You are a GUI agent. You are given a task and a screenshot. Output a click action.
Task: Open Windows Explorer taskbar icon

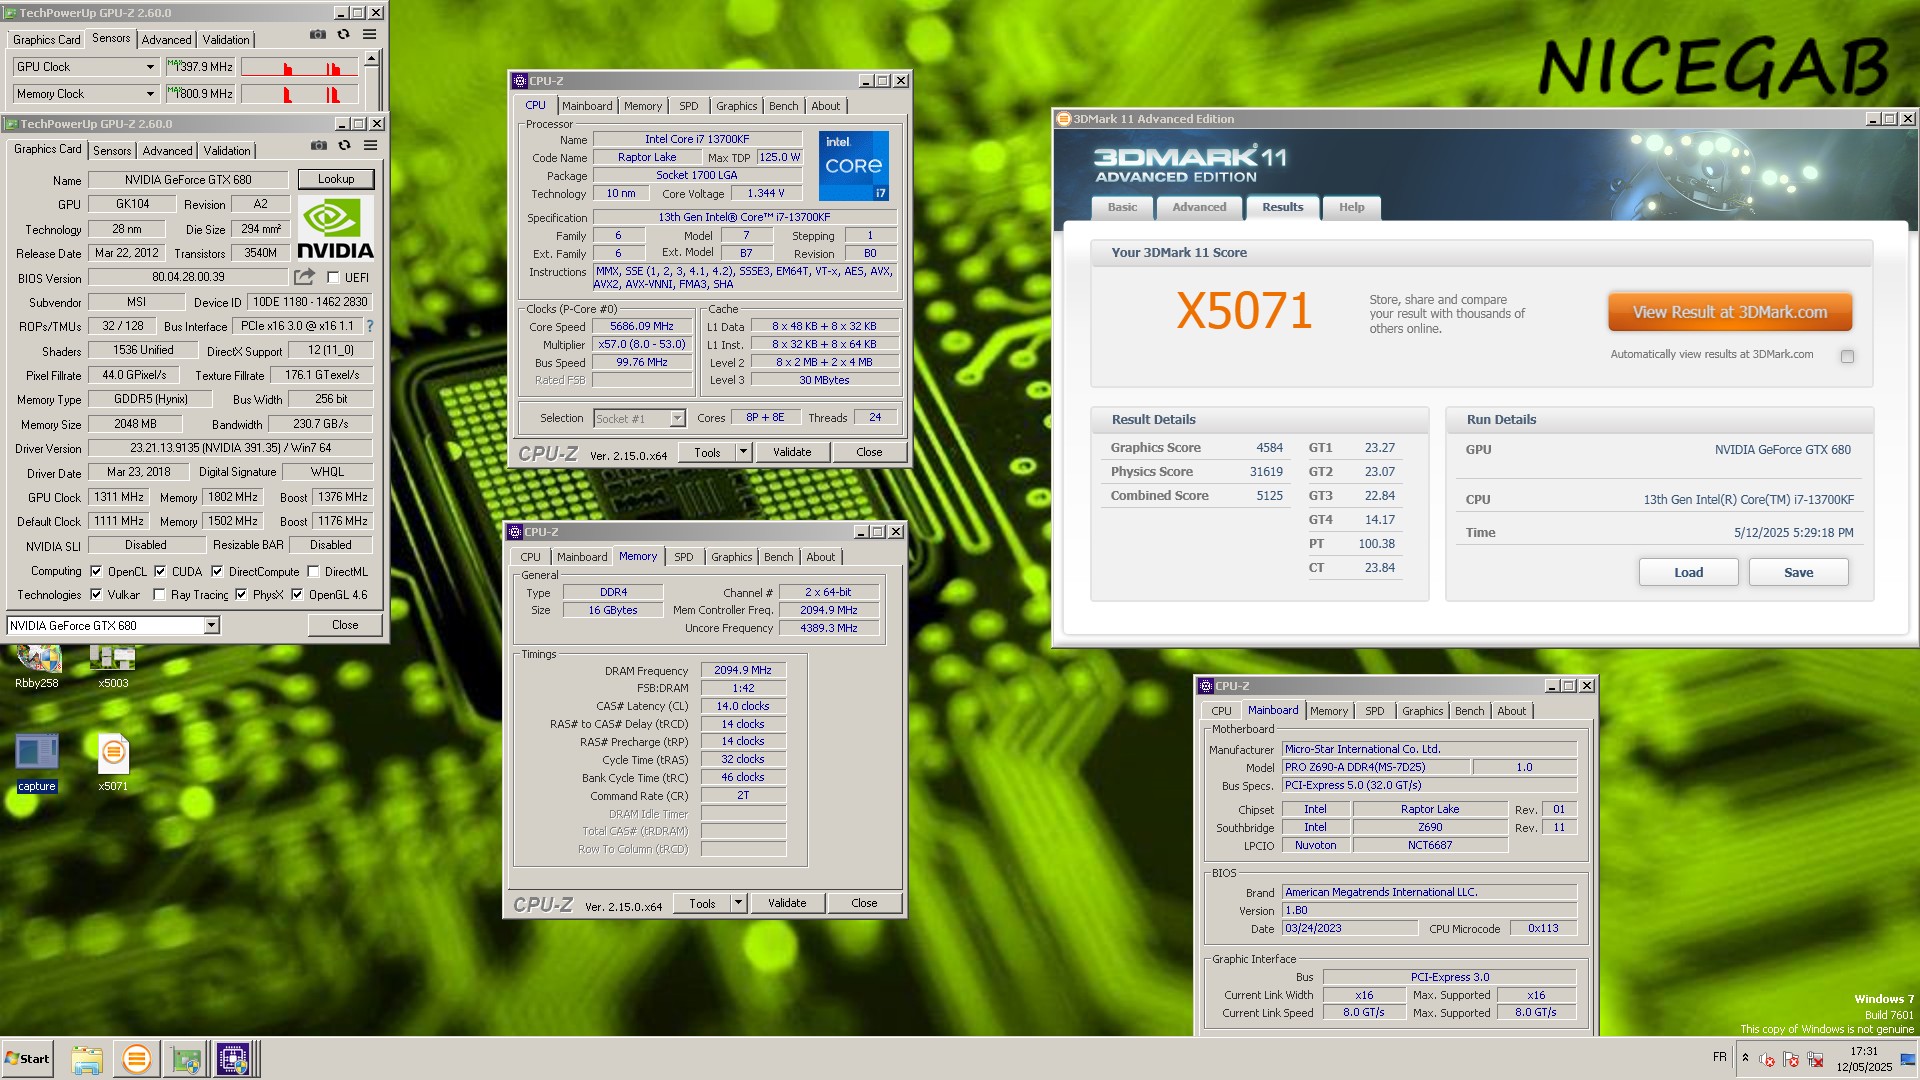tap(87, 1059)
